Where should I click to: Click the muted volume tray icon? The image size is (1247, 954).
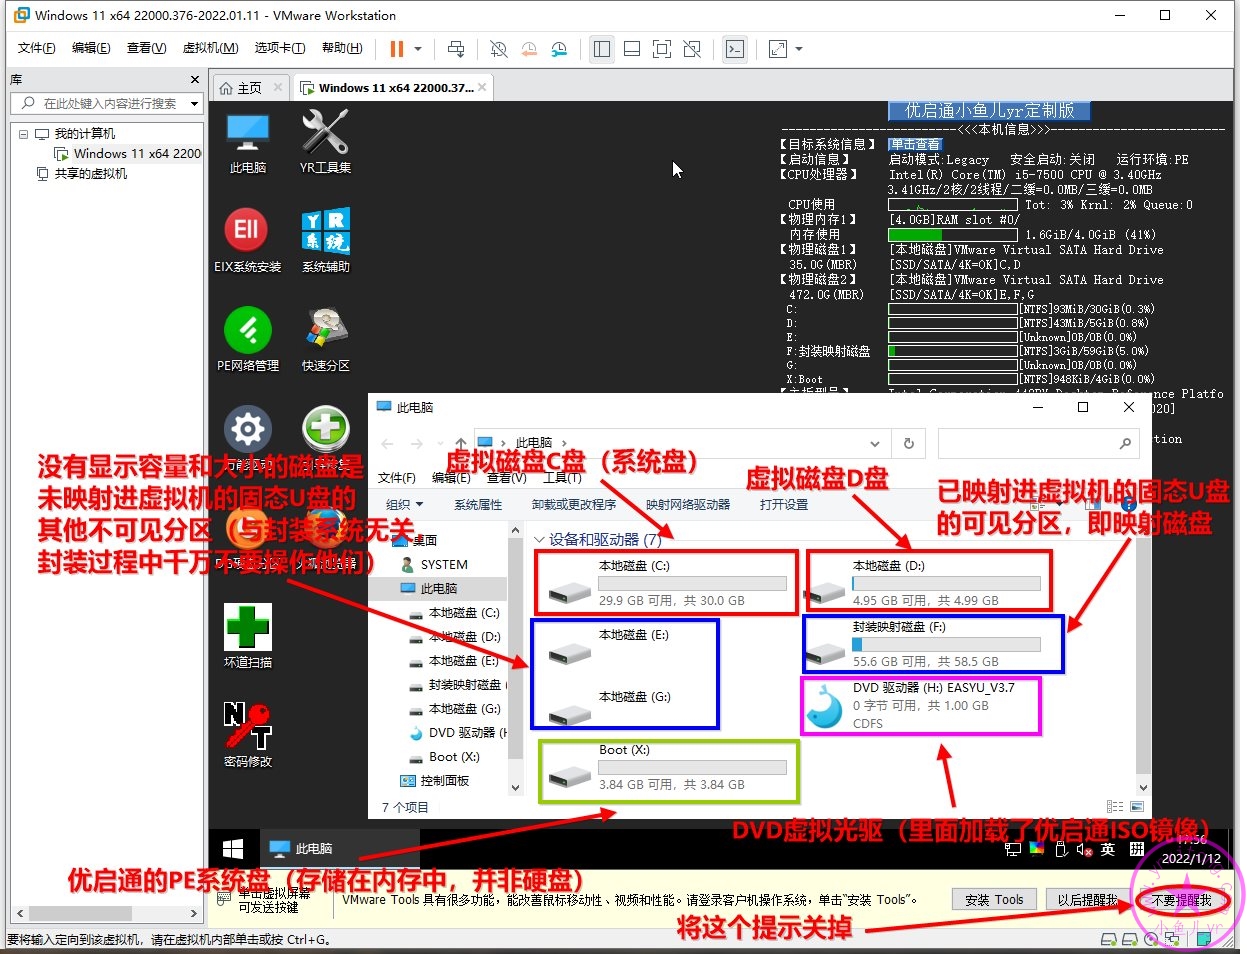click(1084, 850)
